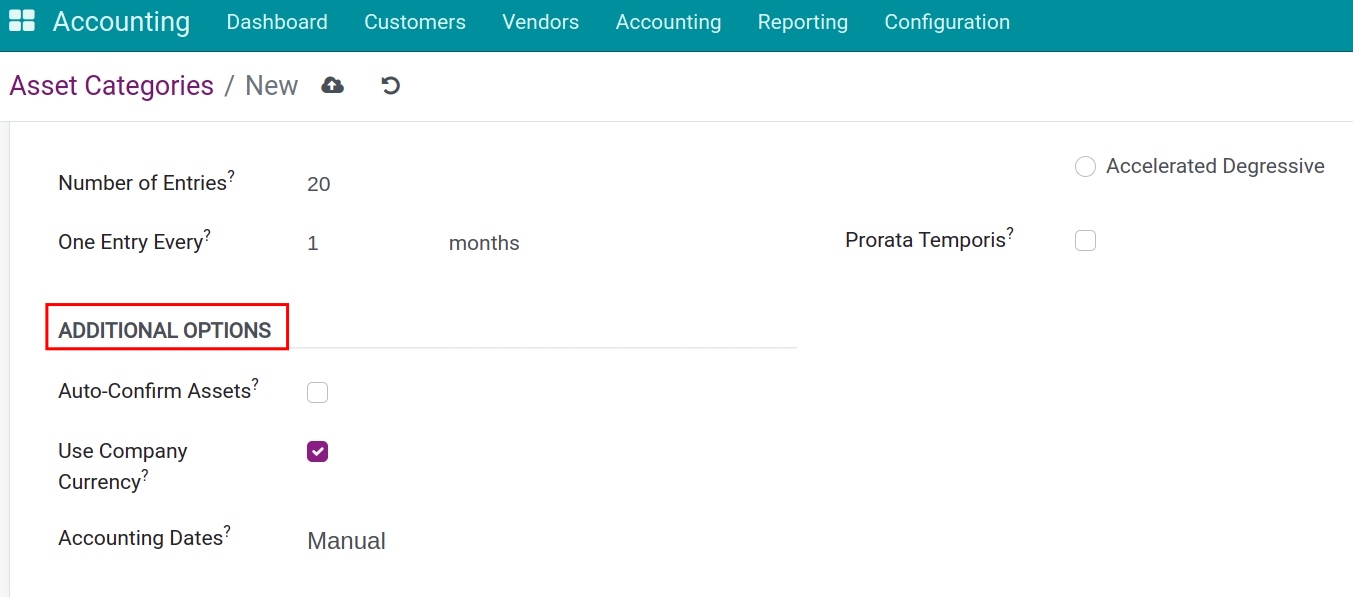Show help tooltip for Number of Entries
Screen dimensions: 1353x597
pos(231,176)
